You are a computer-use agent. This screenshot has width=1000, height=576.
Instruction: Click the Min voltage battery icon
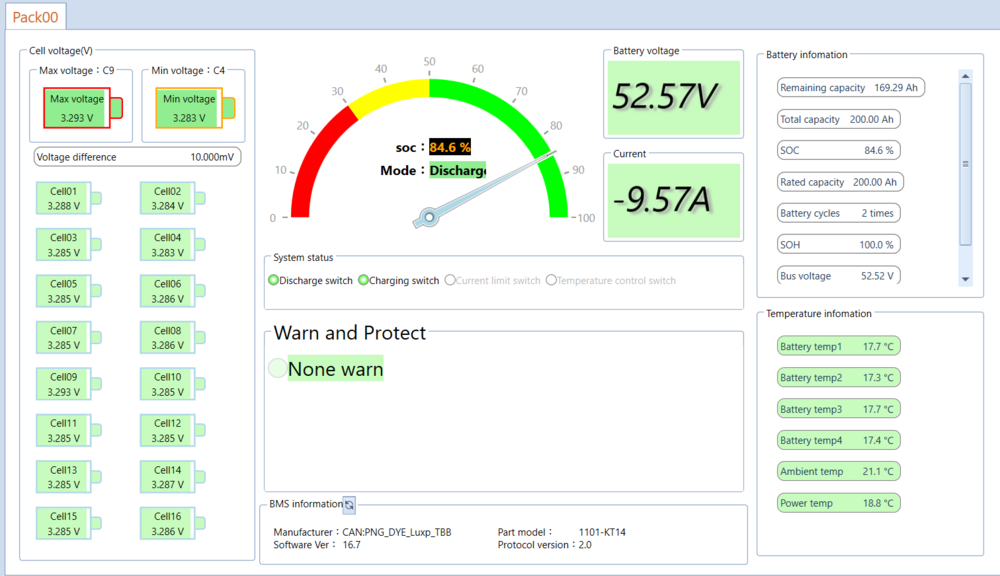pos(195,108)
